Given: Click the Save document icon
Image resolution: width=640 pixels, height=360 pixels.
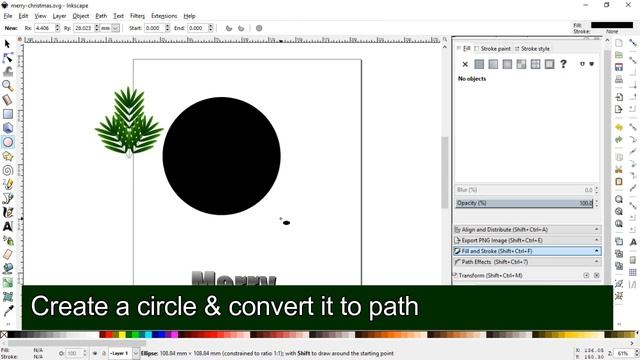Looking at the screenshot, I should [619, 67].
